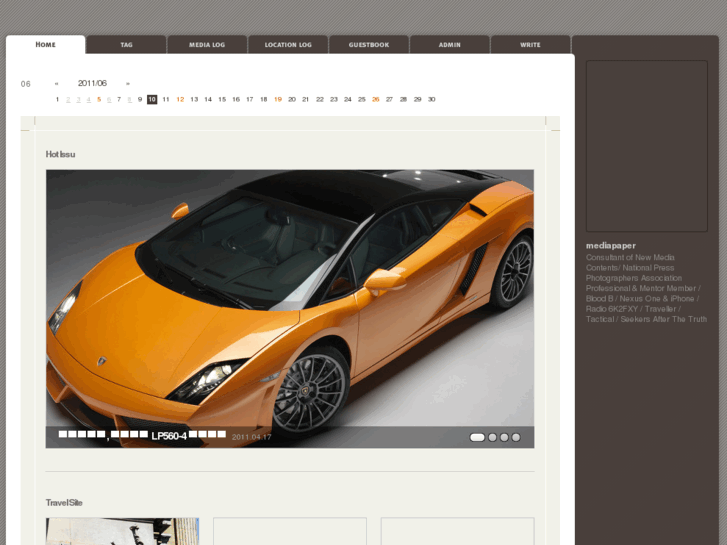Open the first TravelSite thumbnail

pos(122,531)
